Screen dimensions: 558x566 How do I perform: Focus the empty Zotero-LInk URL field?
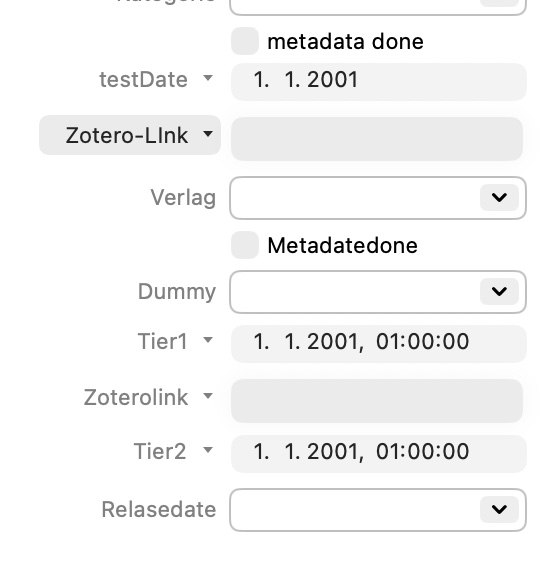pos(377,139)
